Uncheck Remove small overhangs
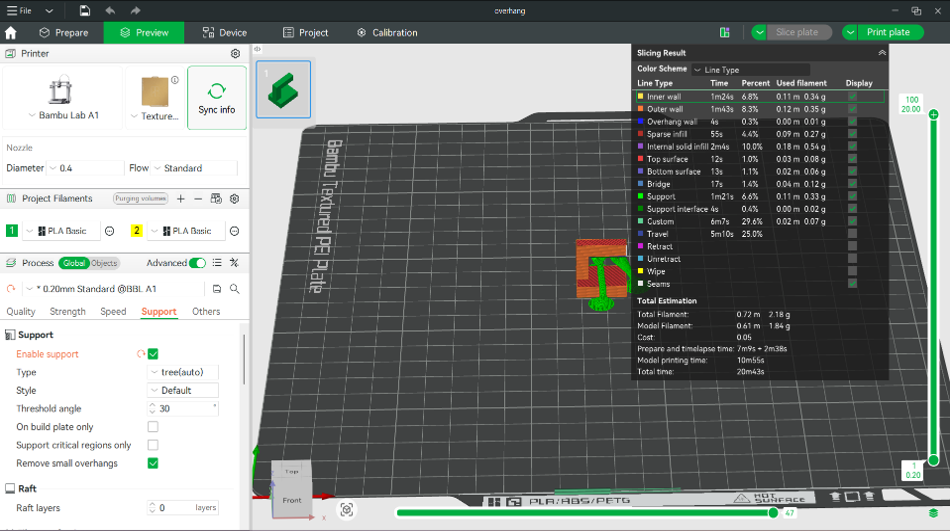The width and height of the screenshot is (950, 531). [153, 463]
